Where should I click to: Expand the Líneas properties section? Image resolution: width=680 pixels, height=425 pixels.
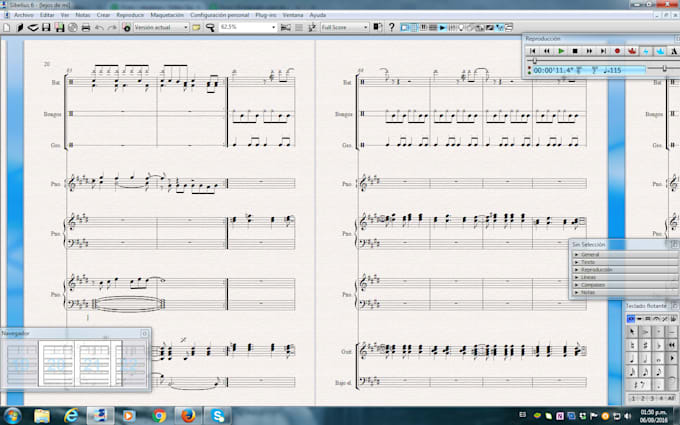coord(624,277)
